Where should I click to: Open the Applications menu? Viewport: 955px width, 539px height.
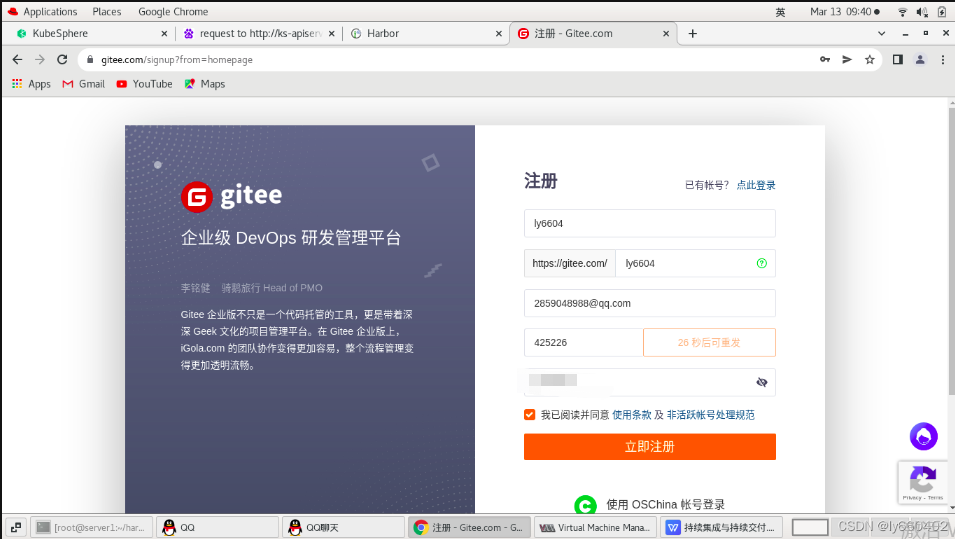tap(43, 12)
